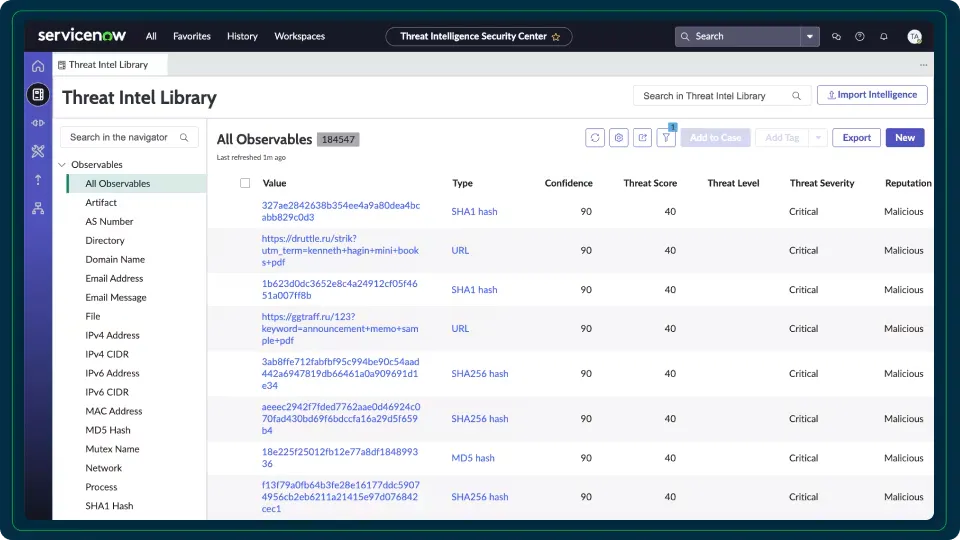Open the filter funnel icon
Screen dimensions: 960x540
[x=666, y=138]
